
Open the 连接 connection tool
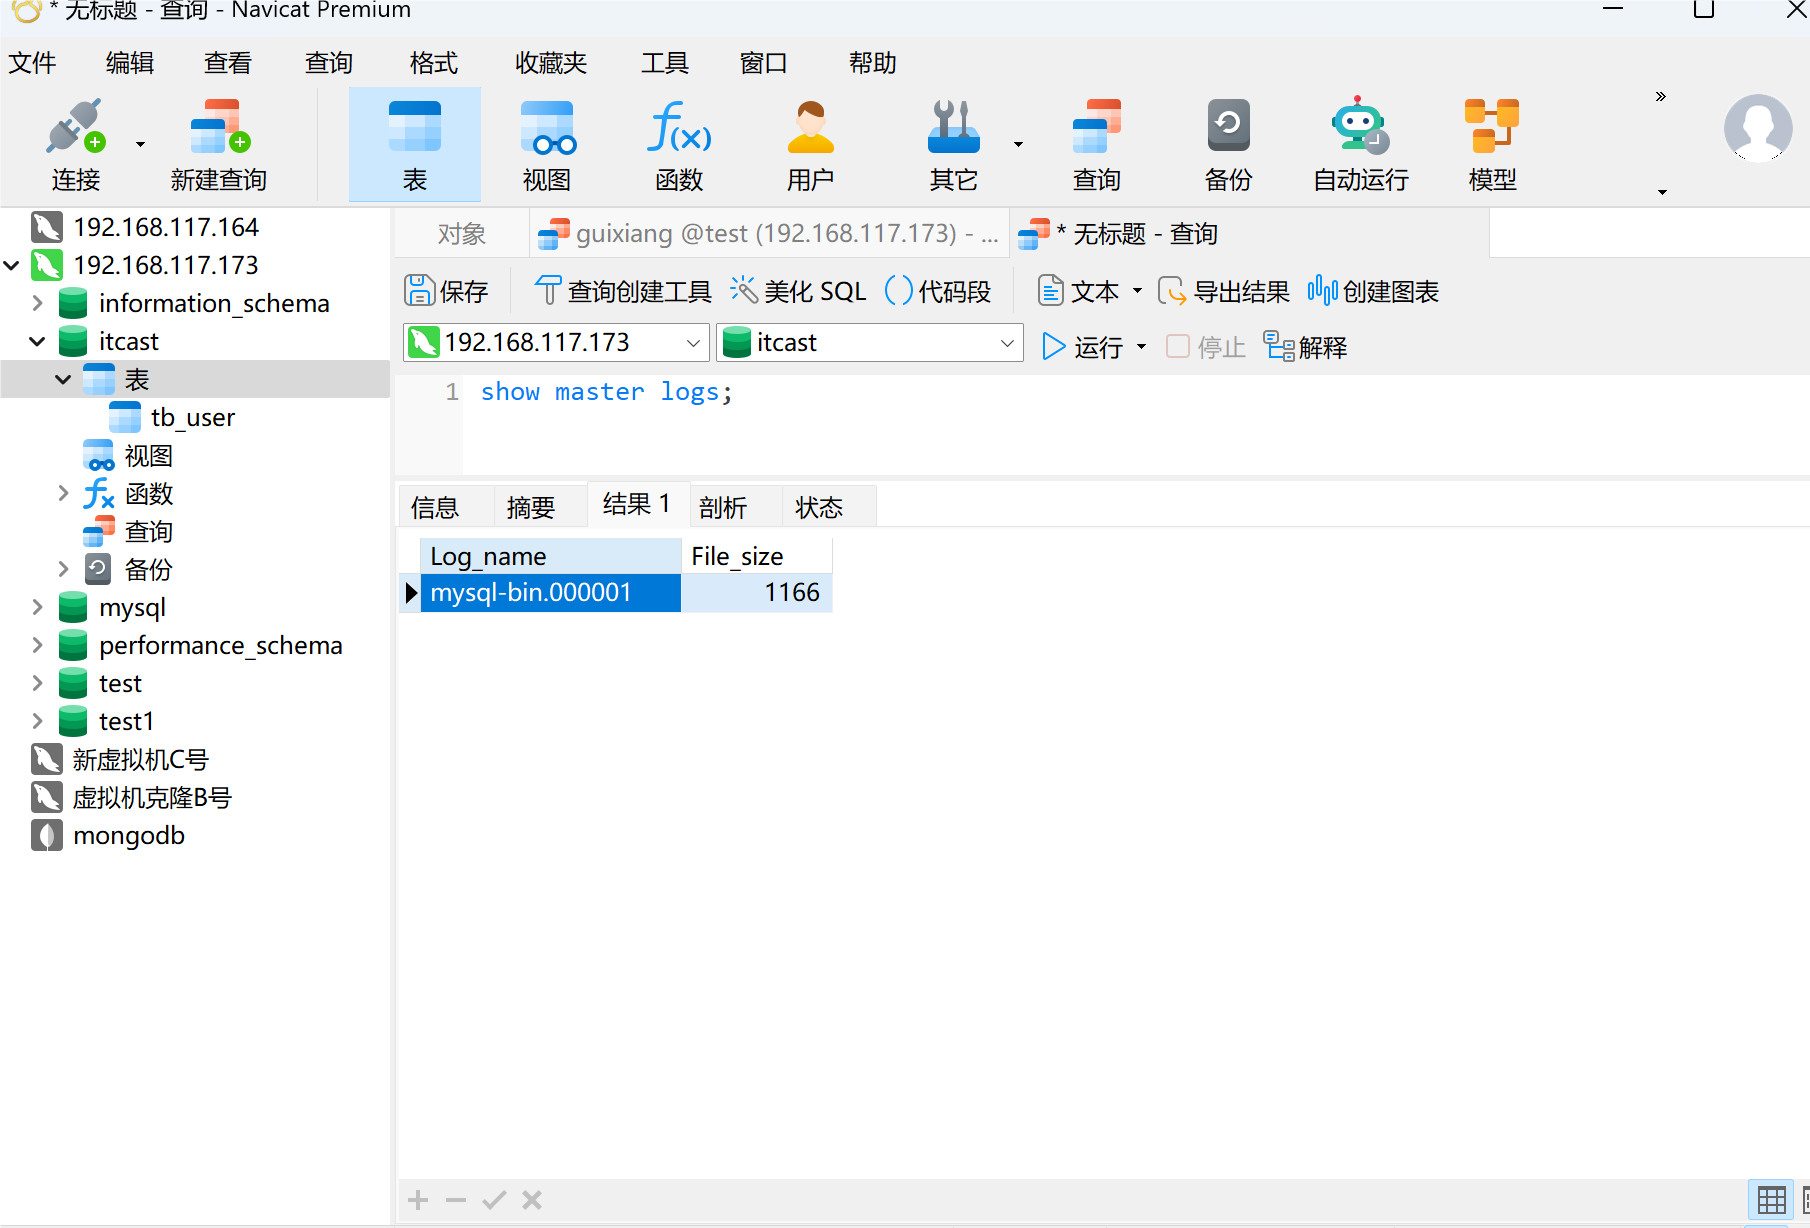76,145
